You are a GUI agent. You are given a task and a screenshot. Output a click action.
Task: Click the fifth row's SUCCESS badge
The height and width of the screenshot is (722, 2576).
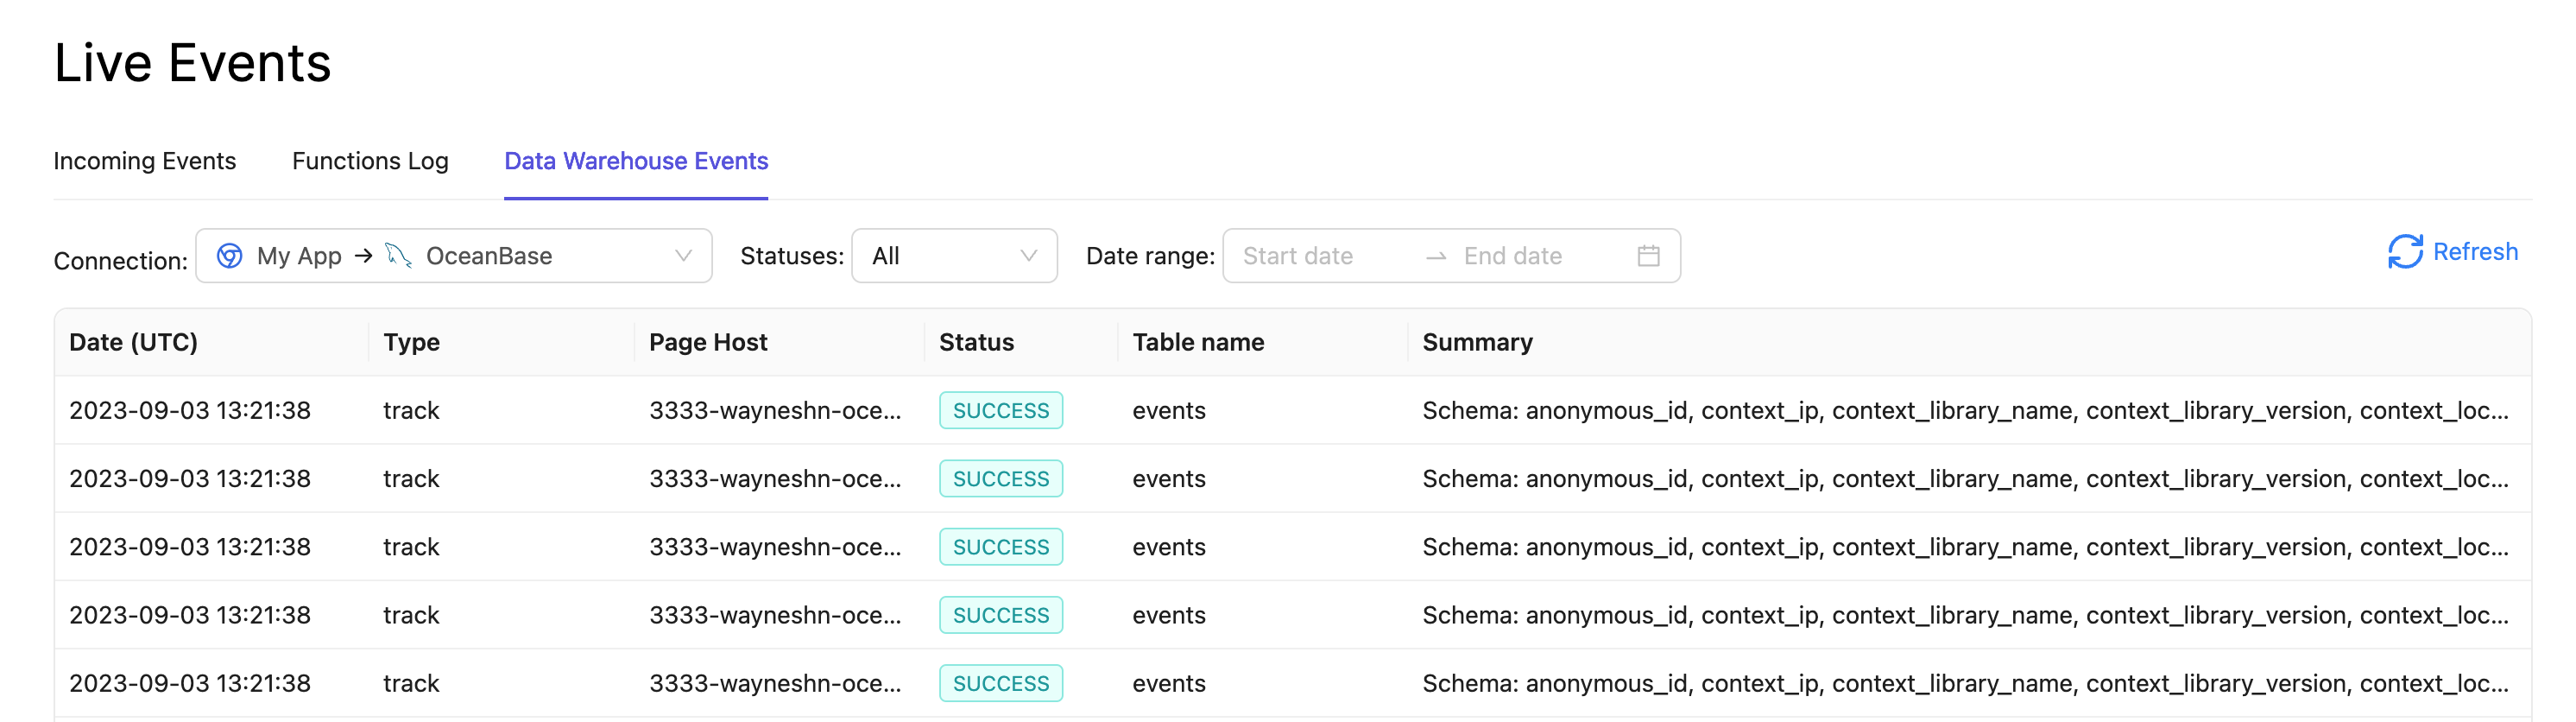[1001, 683]
